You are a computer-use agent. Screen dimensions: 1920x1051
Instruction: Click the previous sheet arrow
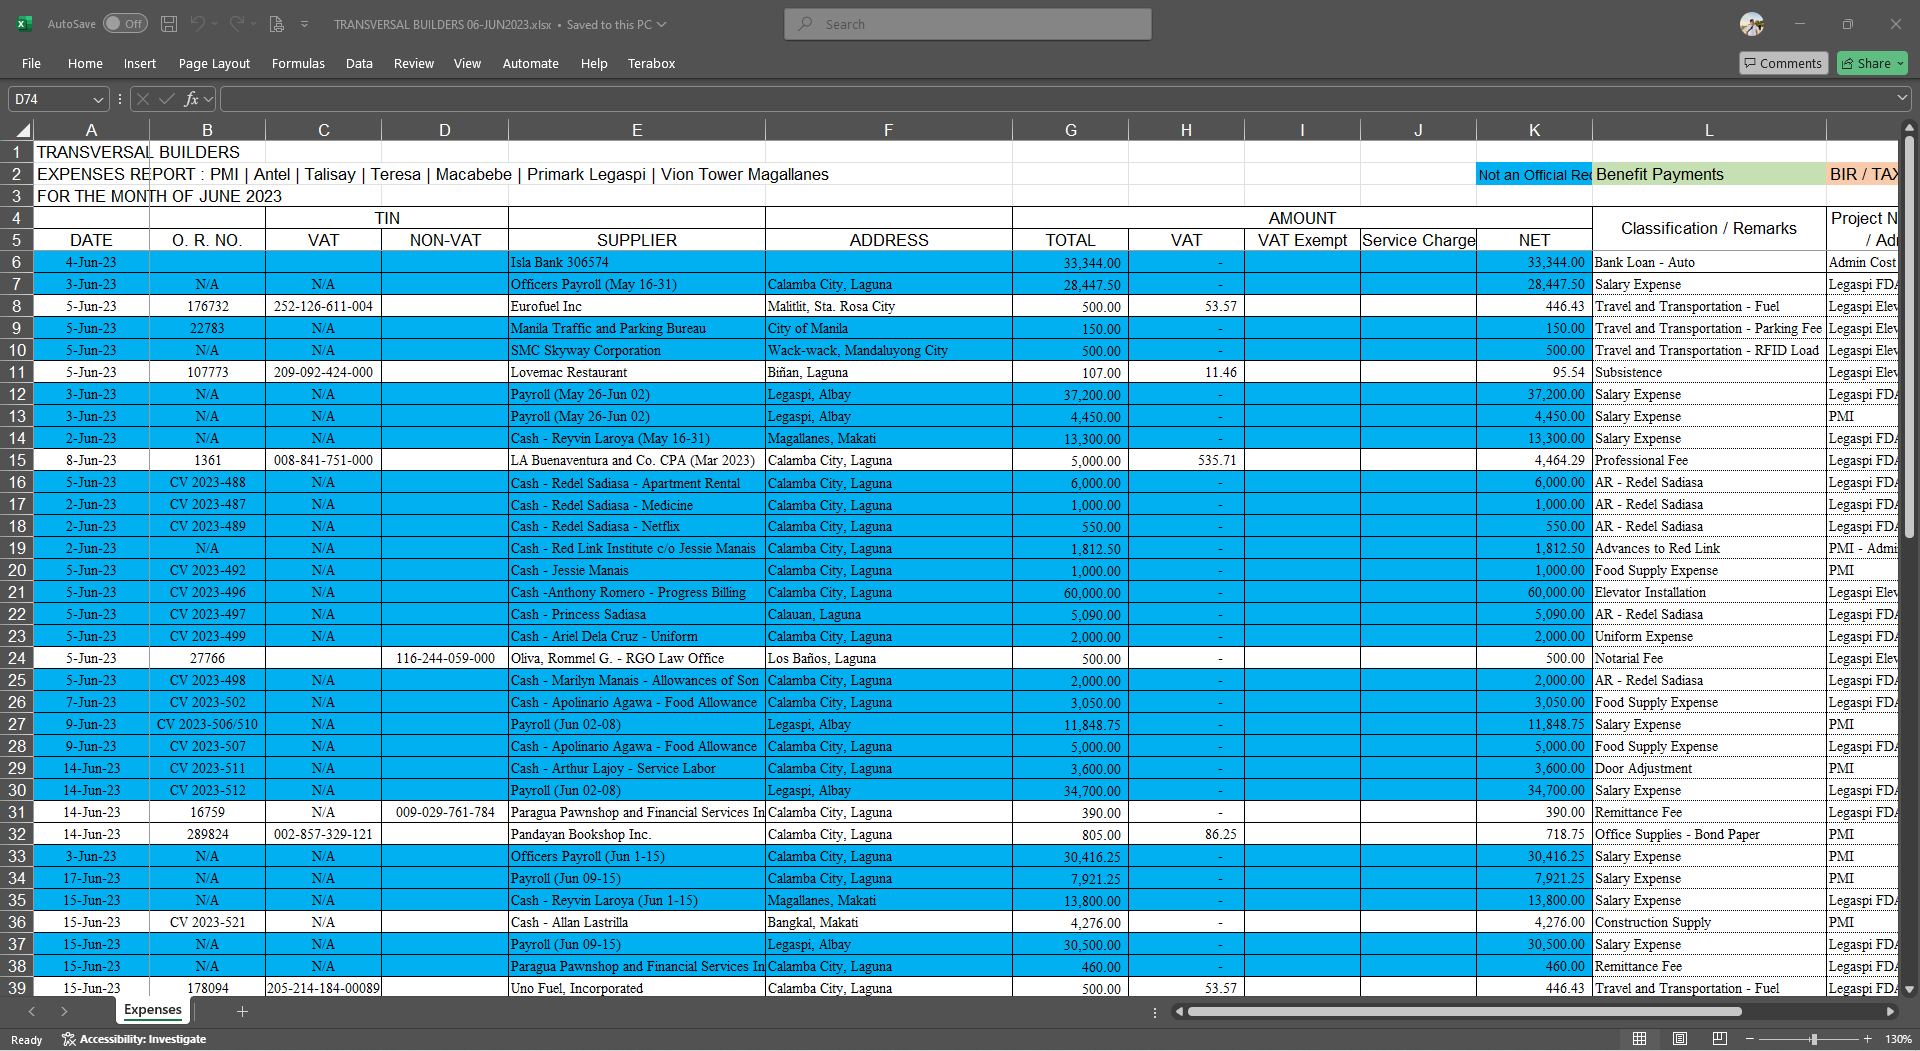click(x=31, y=1011)
